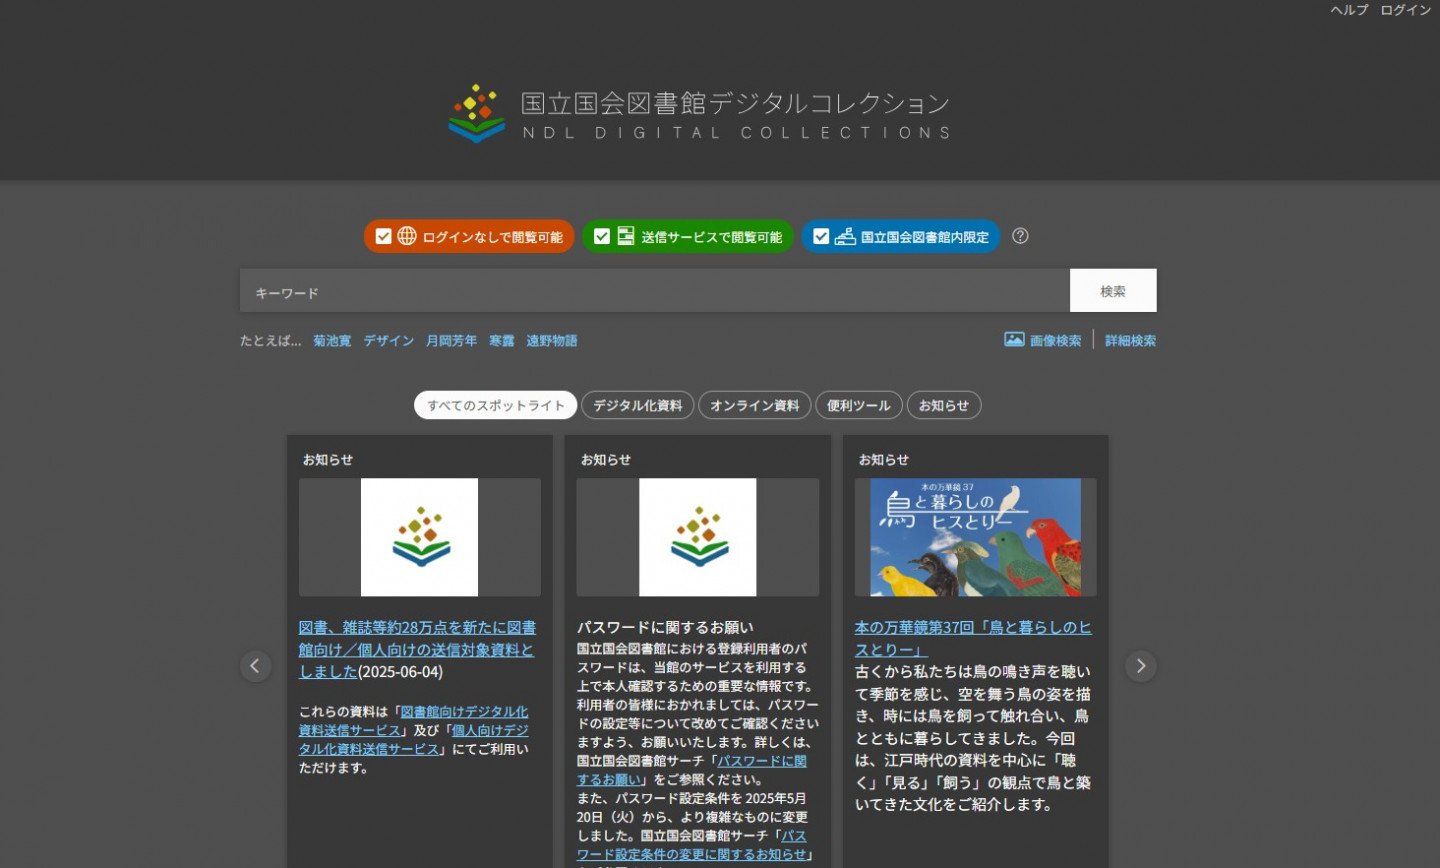Image resolution: width=1440 pixels, height=868 pixels.
Task: Click the transmission service icon in green filter
Action: click(626, 236)
